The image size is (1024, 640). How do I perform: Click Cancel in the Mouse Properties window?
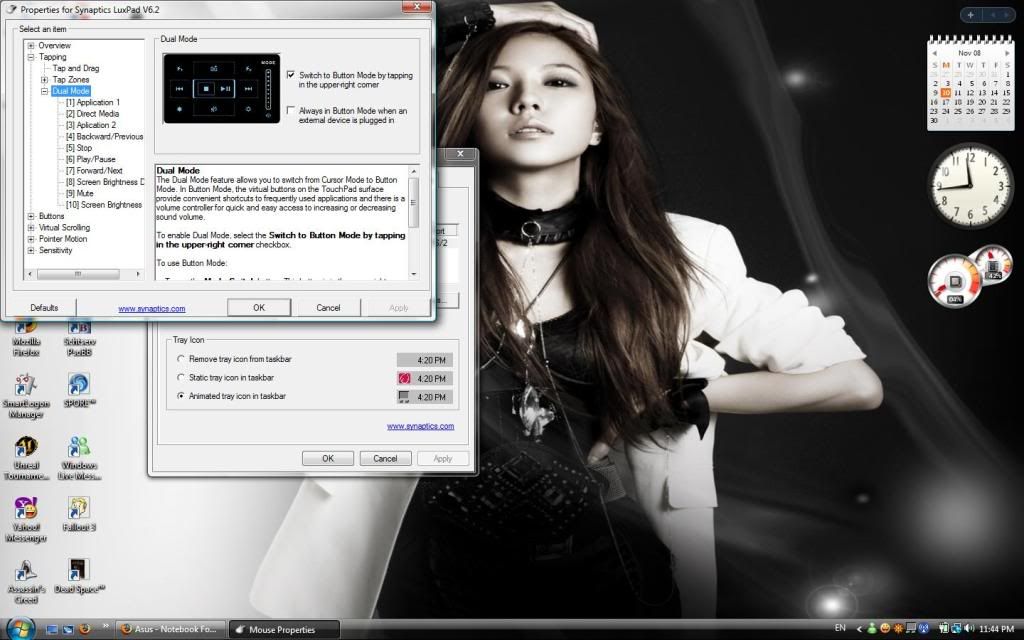tap(385, 458)
